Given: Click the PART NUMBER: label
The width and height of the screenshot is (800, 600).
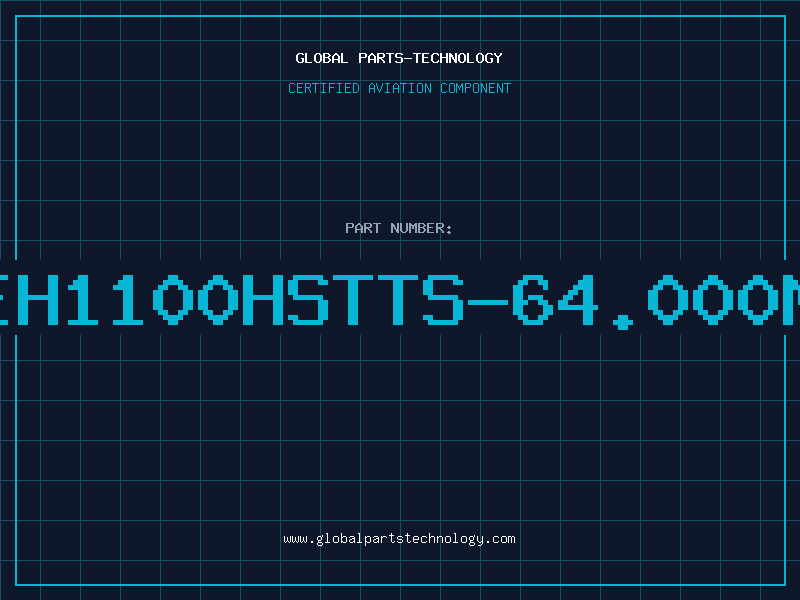Looking at the screenshot, I should click(x=399, y=228).
